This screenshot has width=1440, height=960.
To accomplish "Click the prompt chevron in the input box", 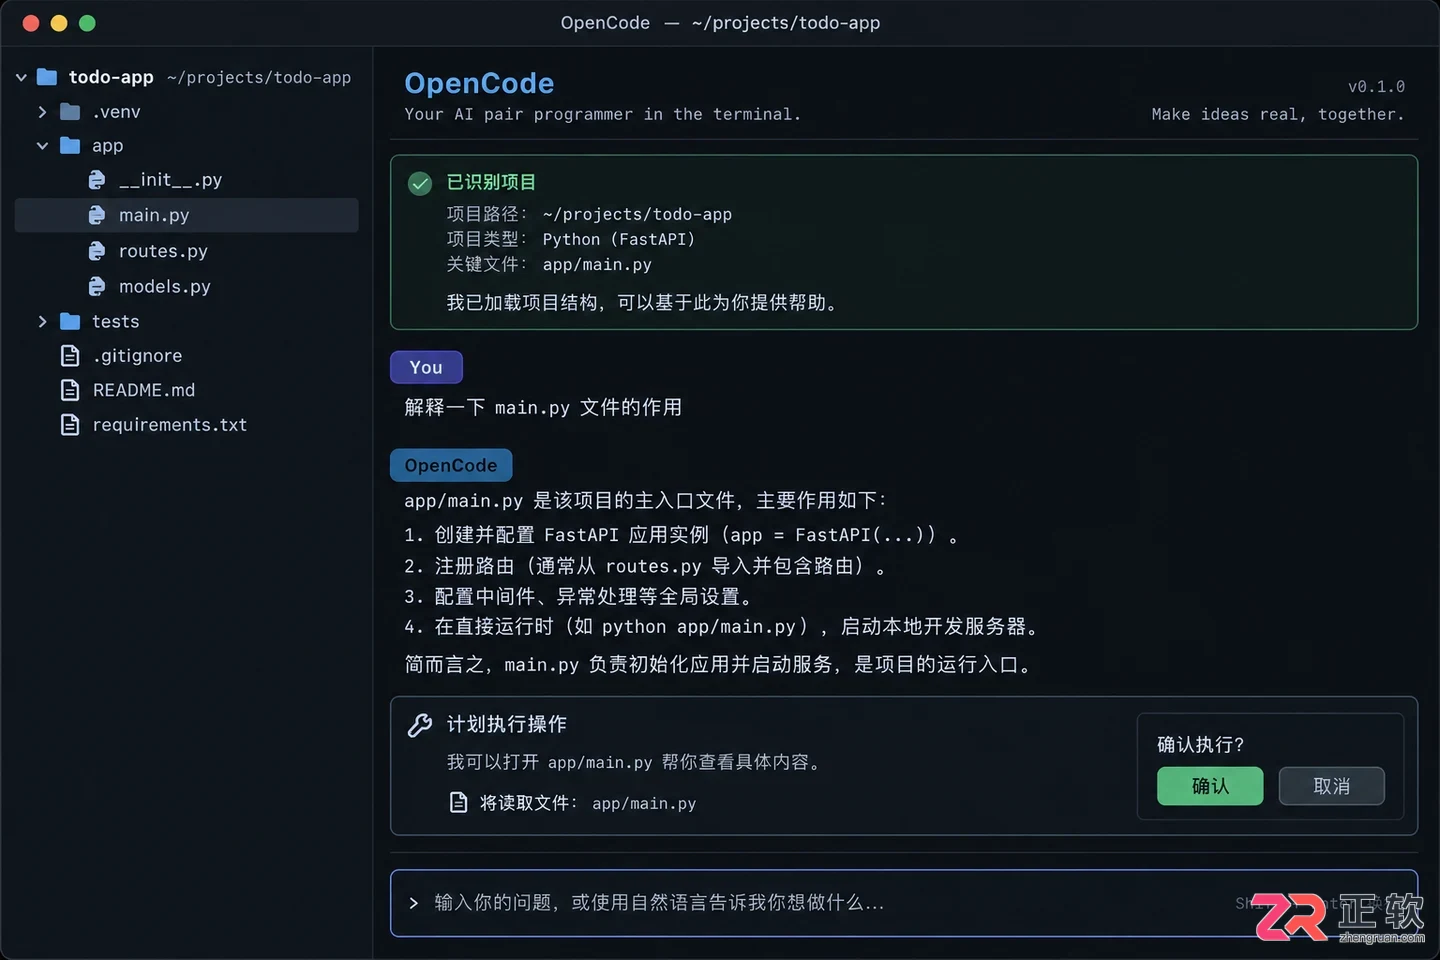I will [x=414, y=903].
